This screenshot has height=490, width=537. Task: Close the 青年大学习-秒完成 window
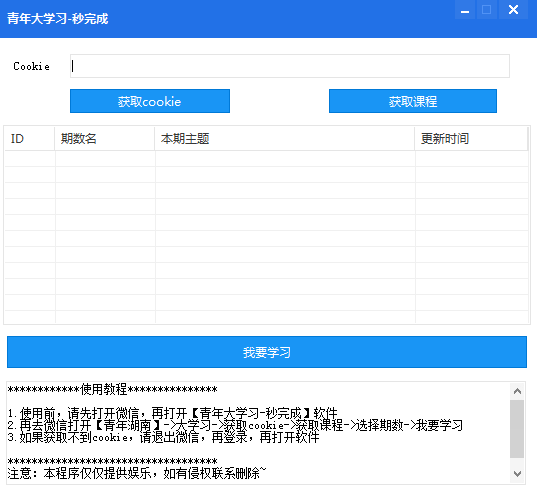tap(513, 10)
